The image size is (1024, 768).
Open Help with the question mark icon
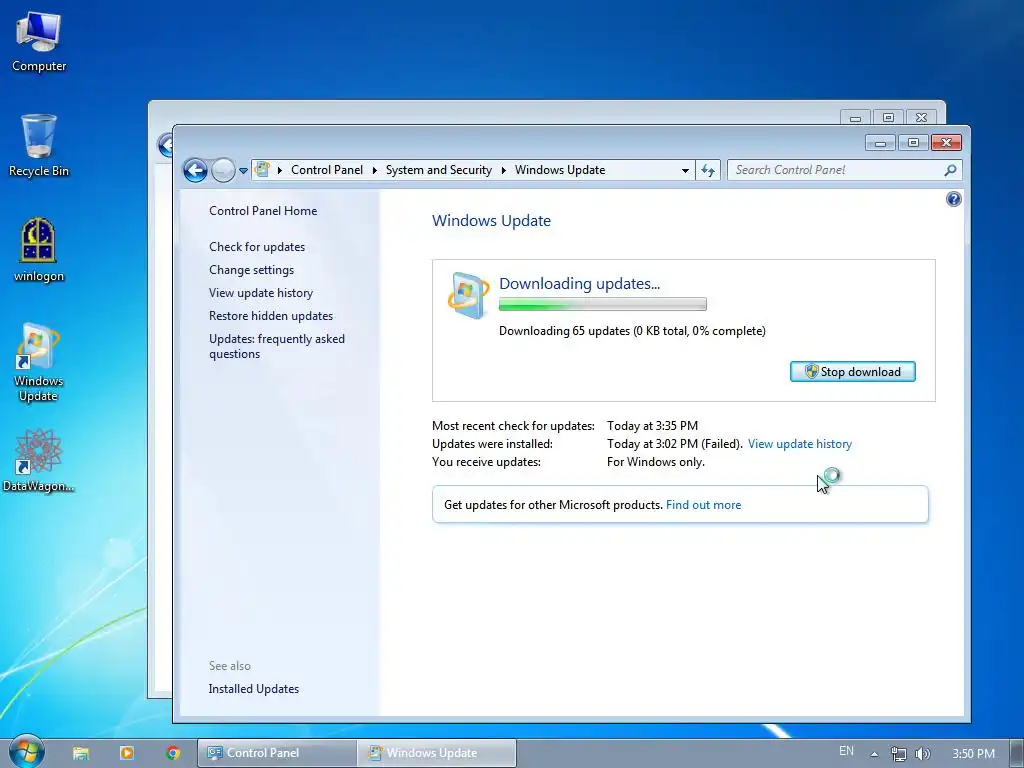tap(953, 199)
